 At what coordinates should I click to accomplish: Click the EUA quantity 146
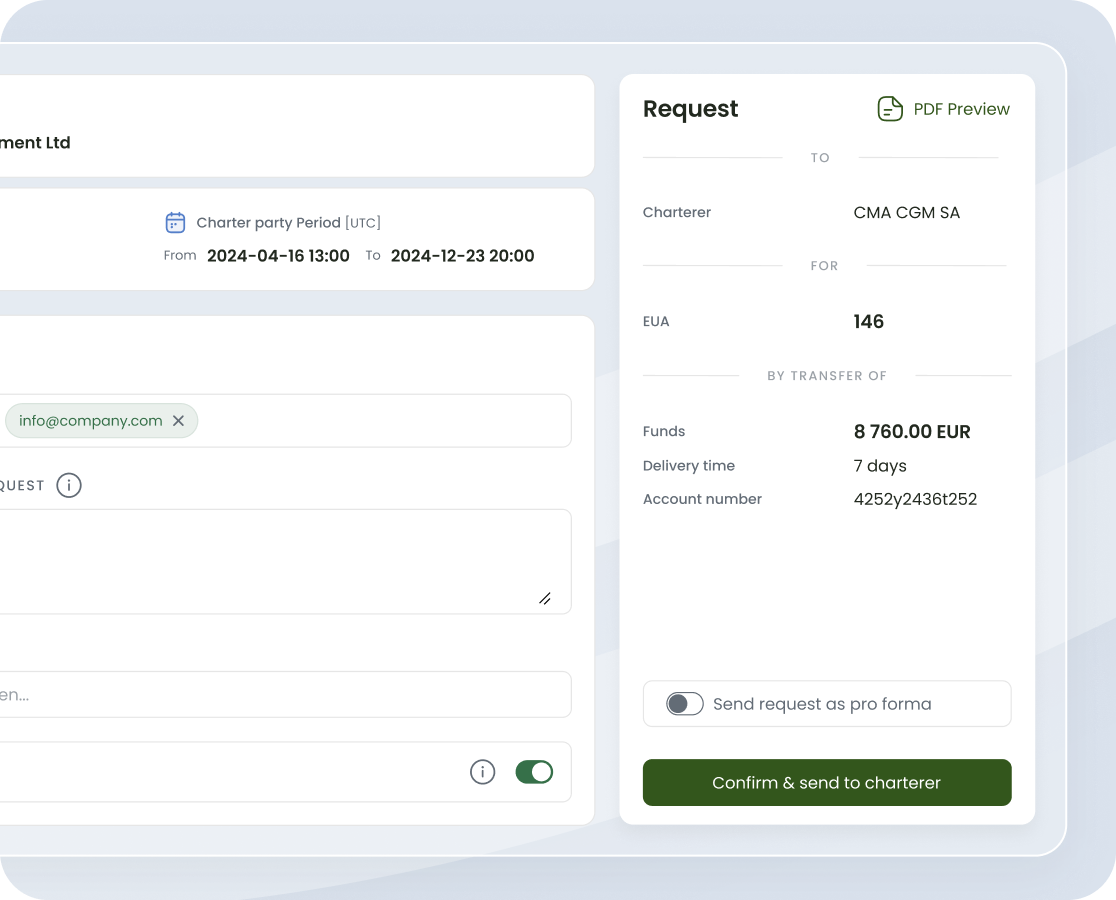tap(869, 322)
